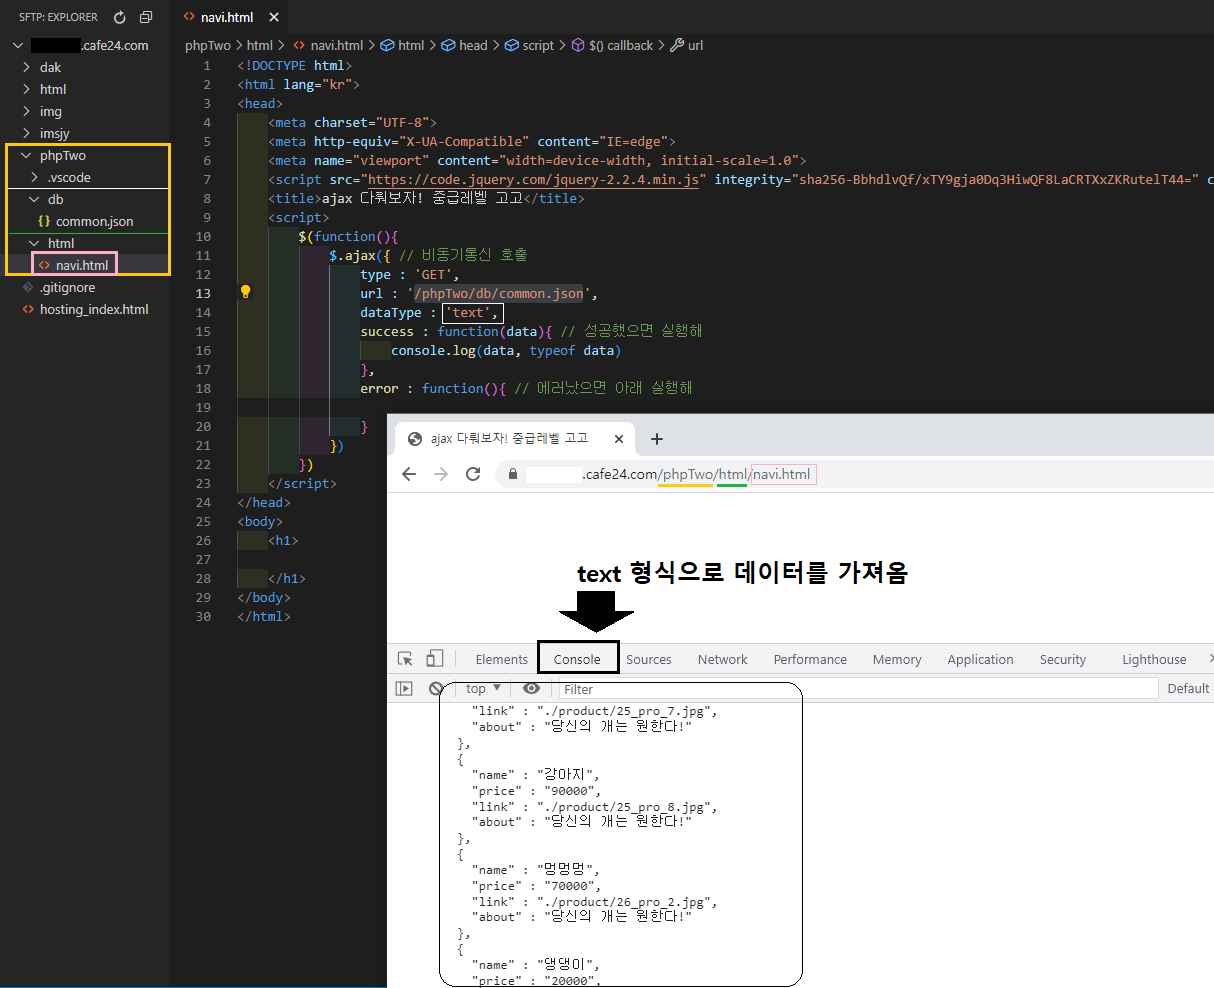The image size is (1214, 988).
Task: Open the Security tab in DevTools
Action: [x=1063, y=659]
